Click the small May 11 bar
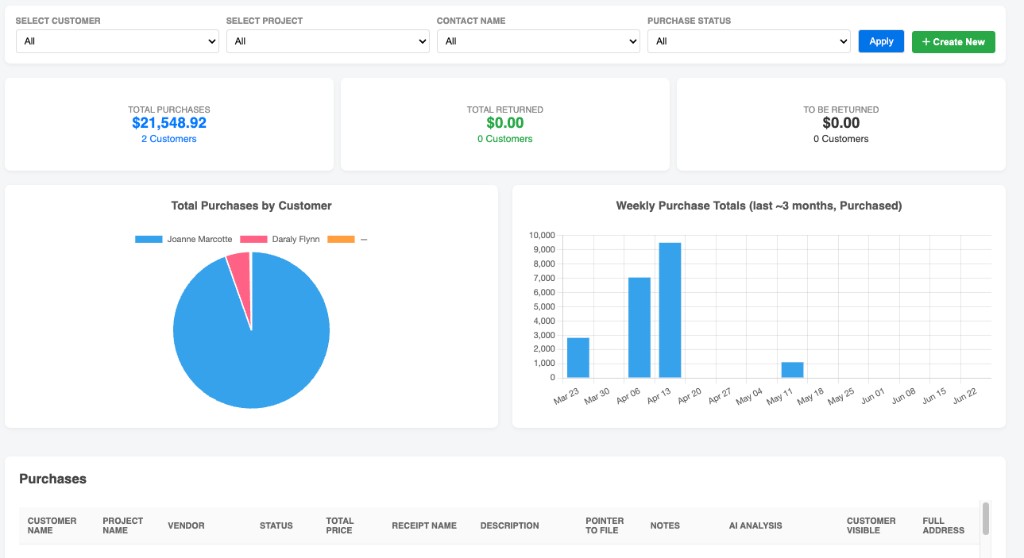Image resolution: width=1024 pixels, height=558 pixels. click(x=792, y=370)
